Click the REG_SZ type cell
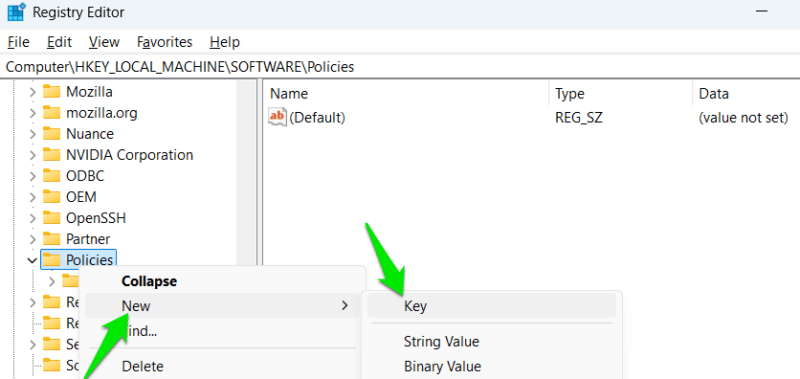800x379 pixels. point(579,118)
